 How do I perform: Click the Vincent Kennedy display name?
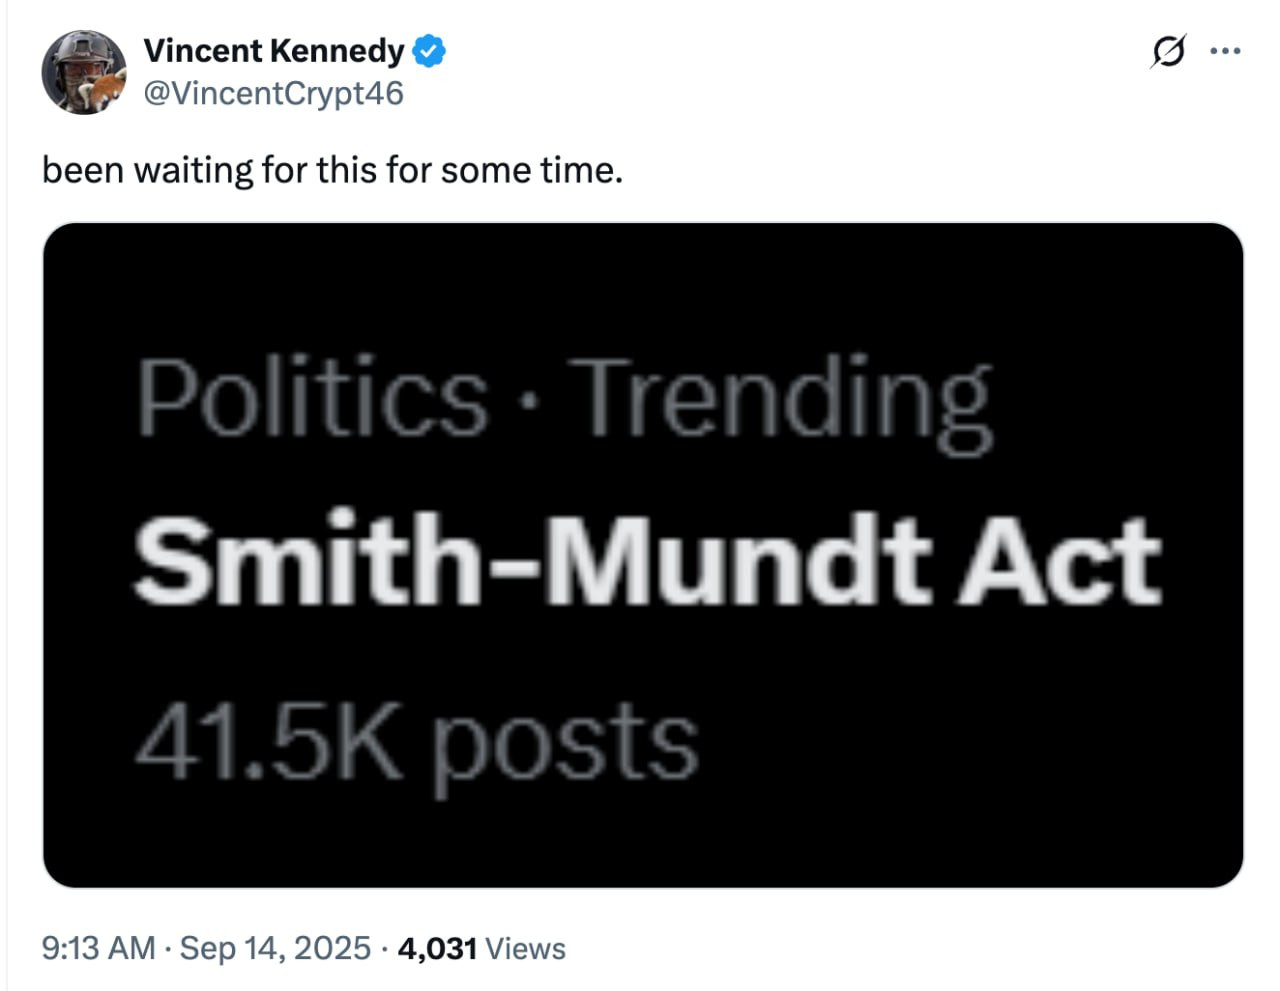[x=273, y=50]
